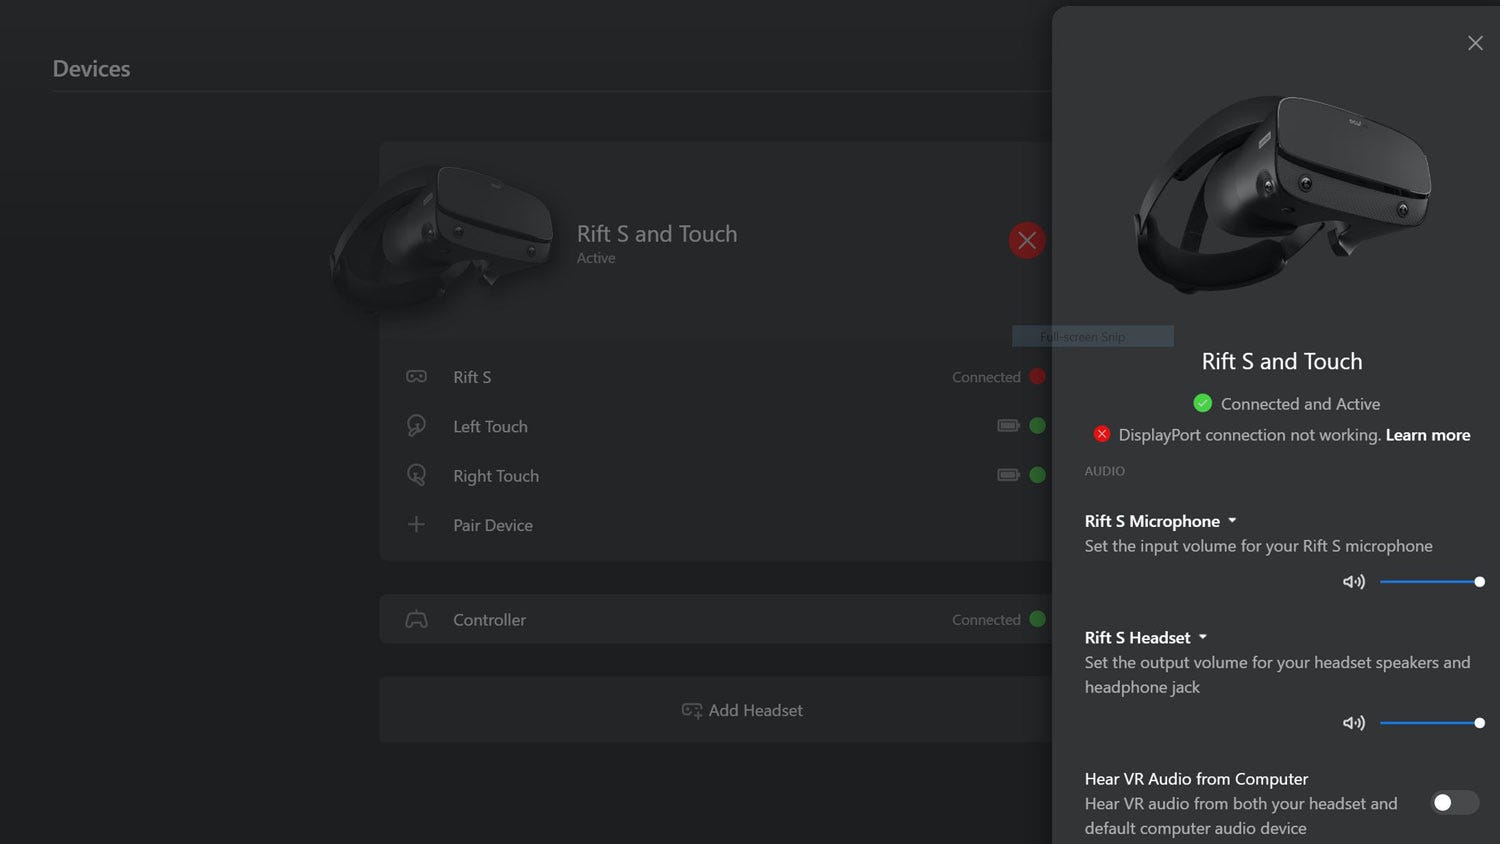Click the gamepad icon in the Controller row

416,620
